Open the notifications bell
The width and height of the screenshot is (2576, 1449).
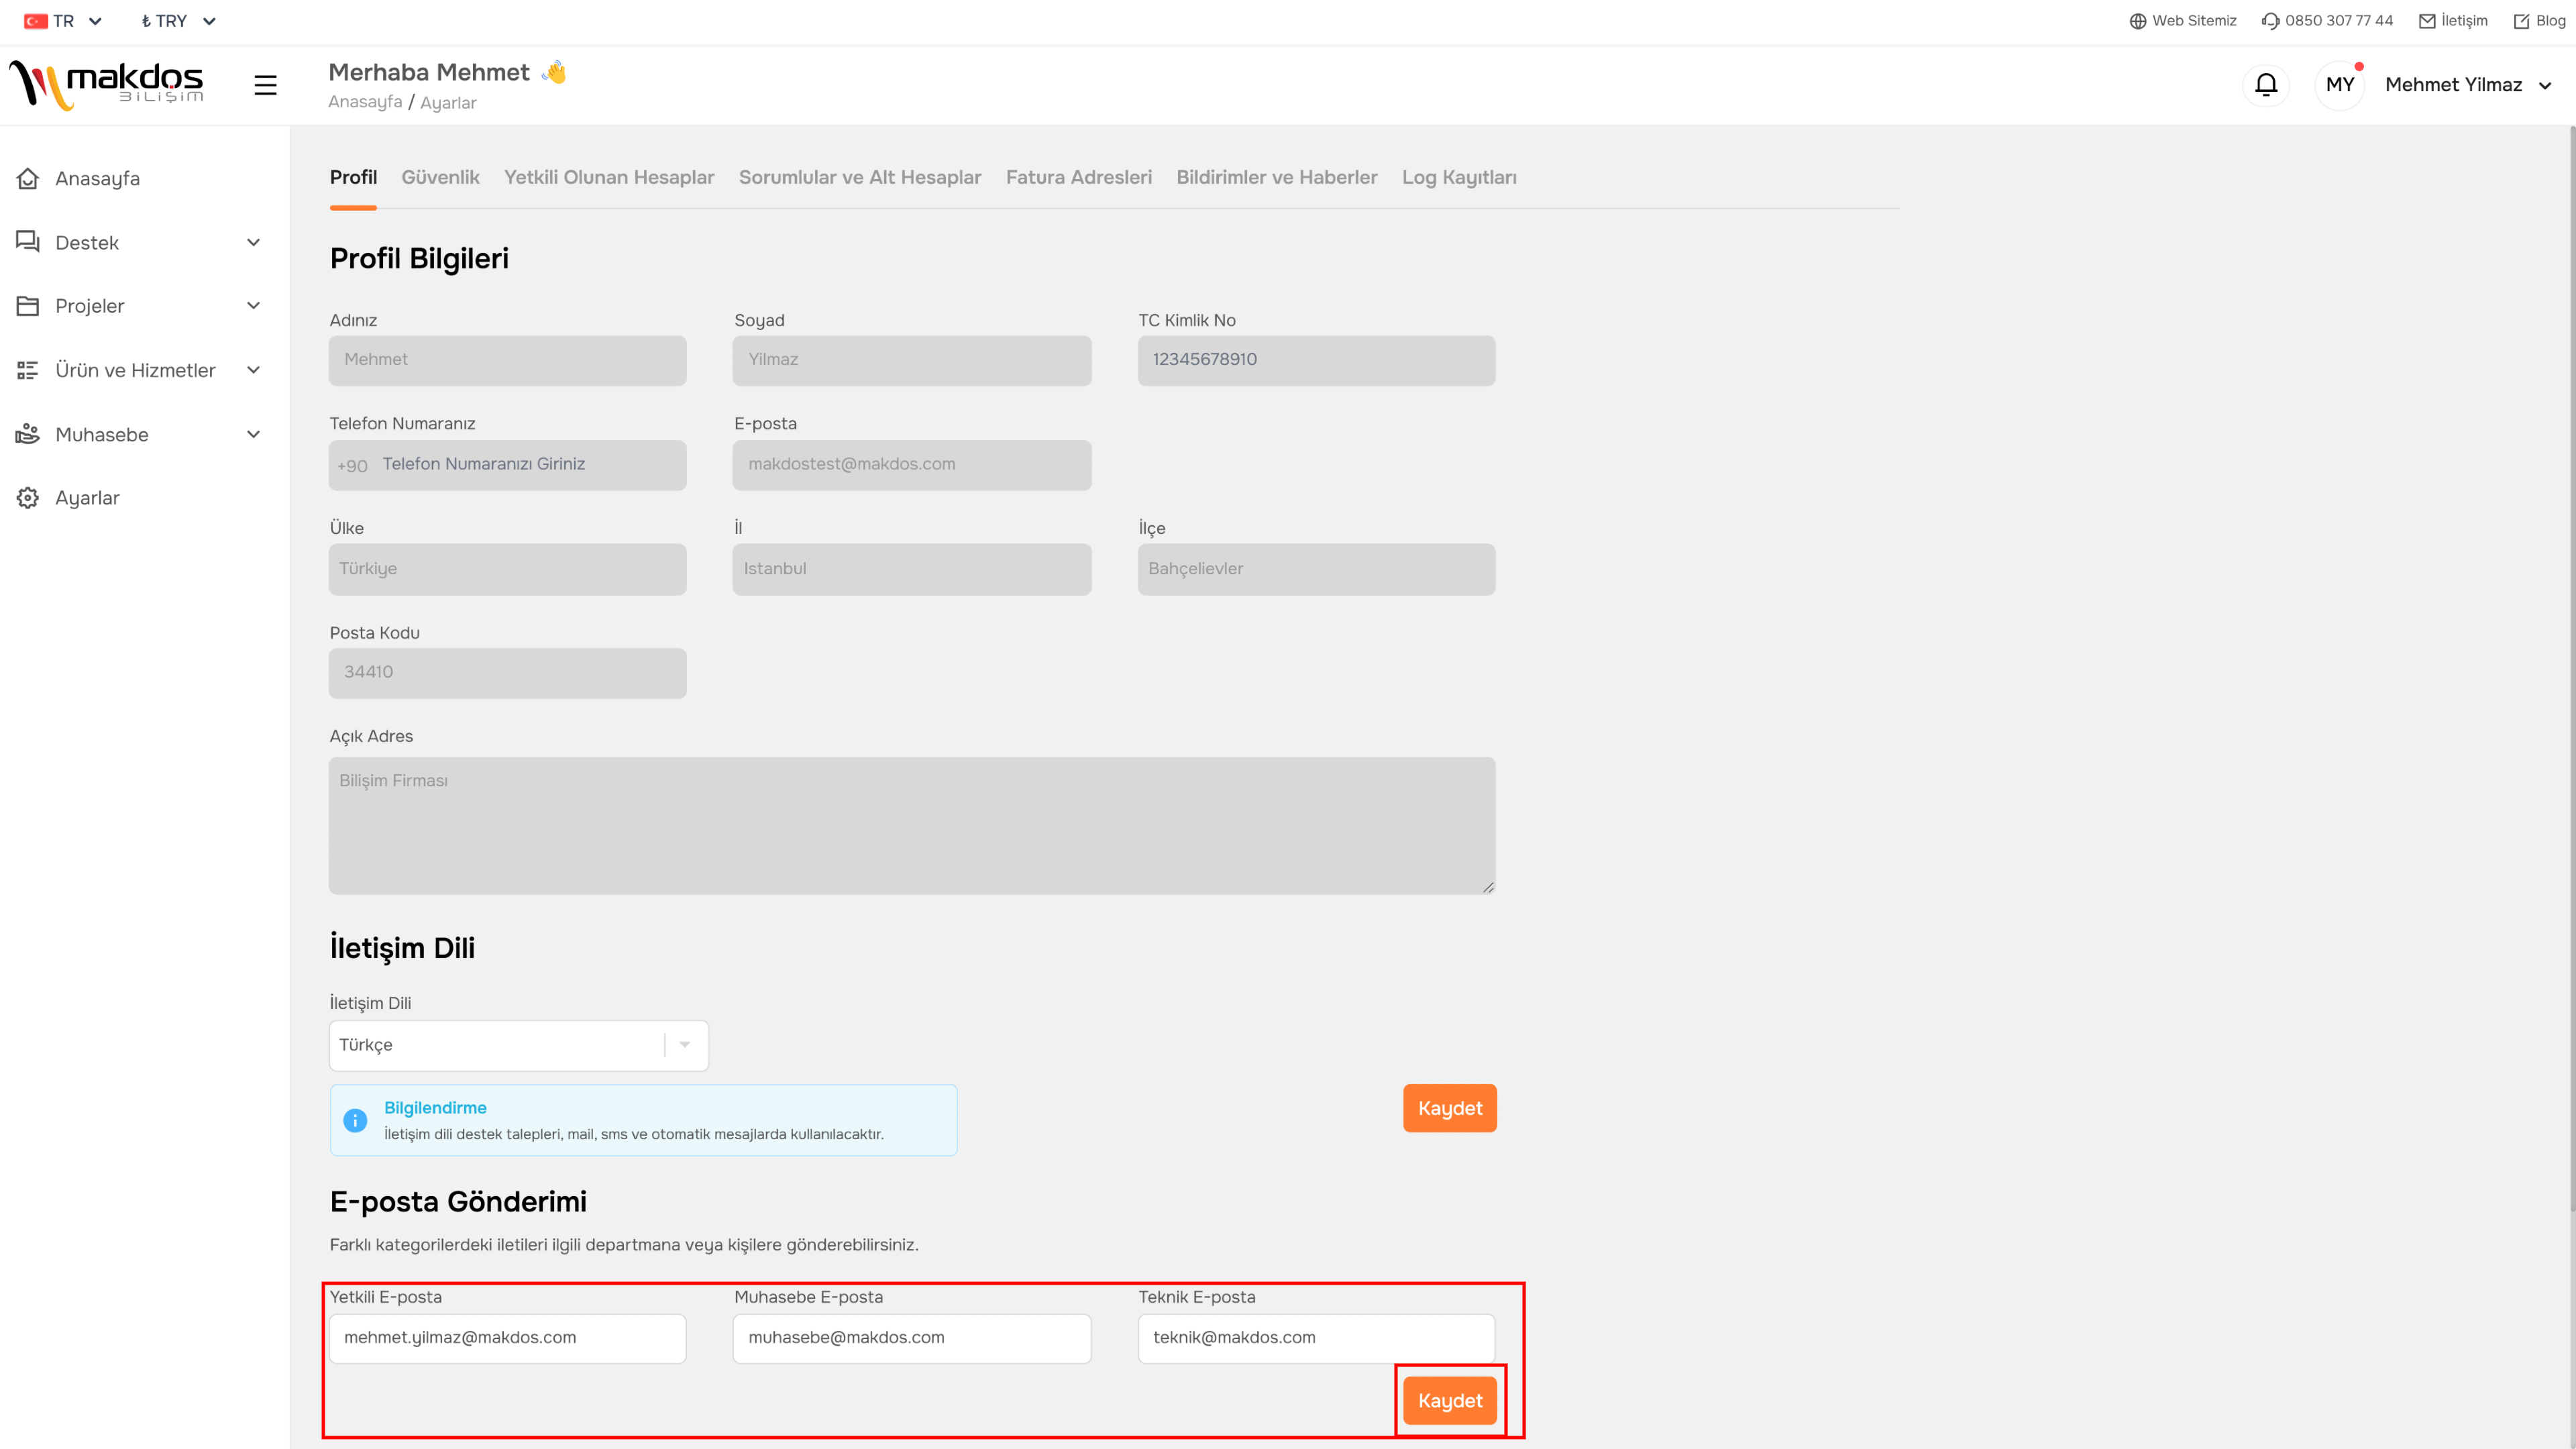[2266, 85]
